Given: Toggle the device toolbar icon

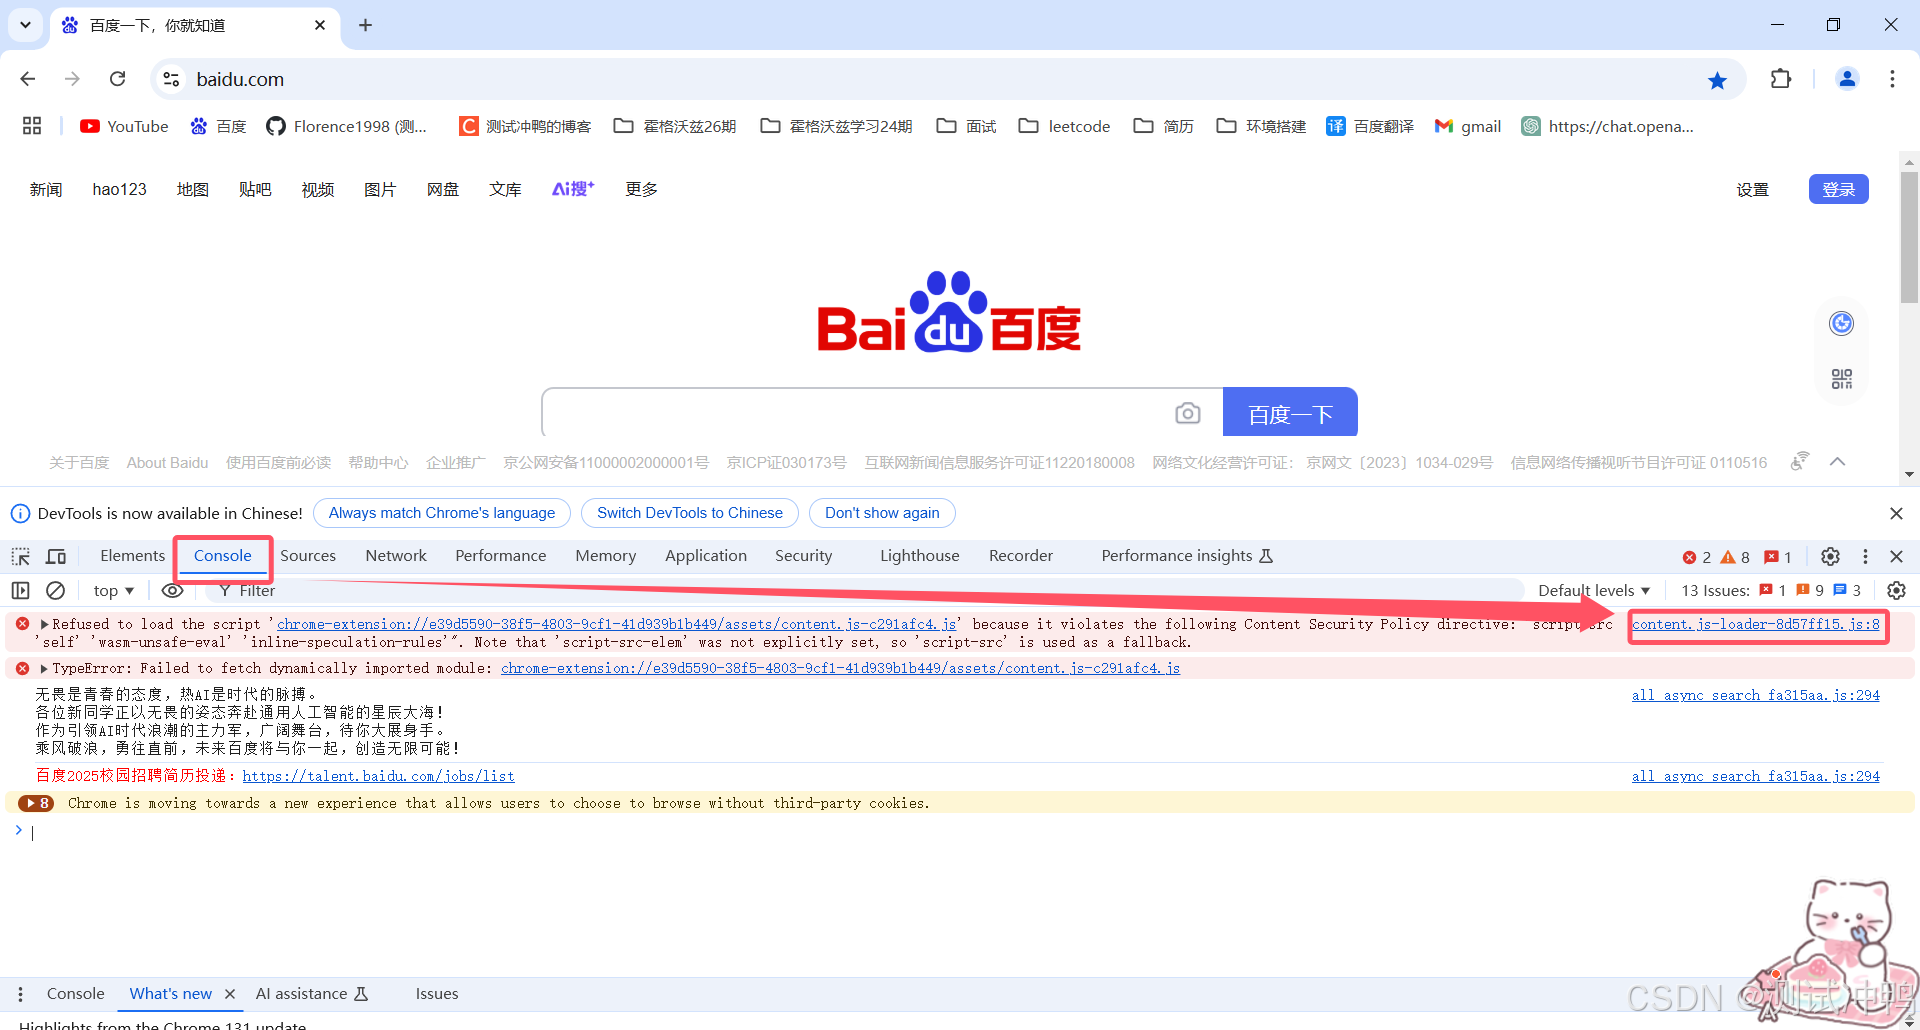Looking at the screenshot, I should 56,556.
